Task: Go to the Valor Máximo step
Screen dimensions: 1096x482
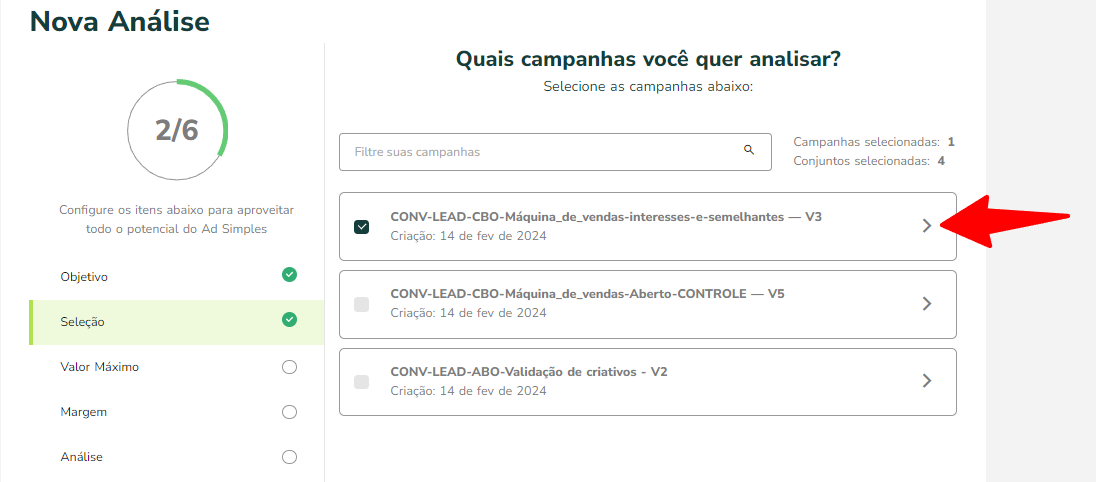Action: point(177,367)
